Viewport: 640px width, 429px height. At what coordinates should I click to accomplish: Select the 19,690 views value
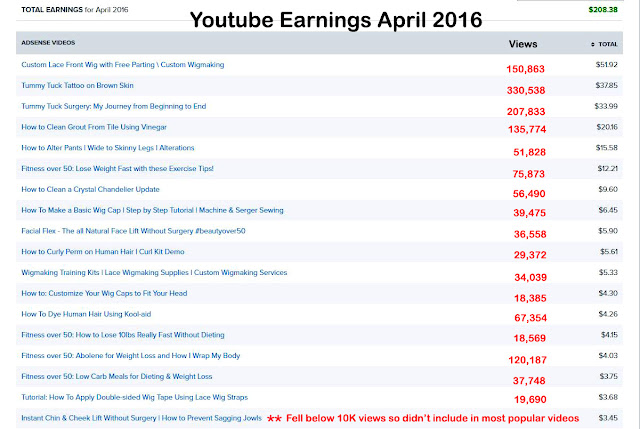click(530, 400)
